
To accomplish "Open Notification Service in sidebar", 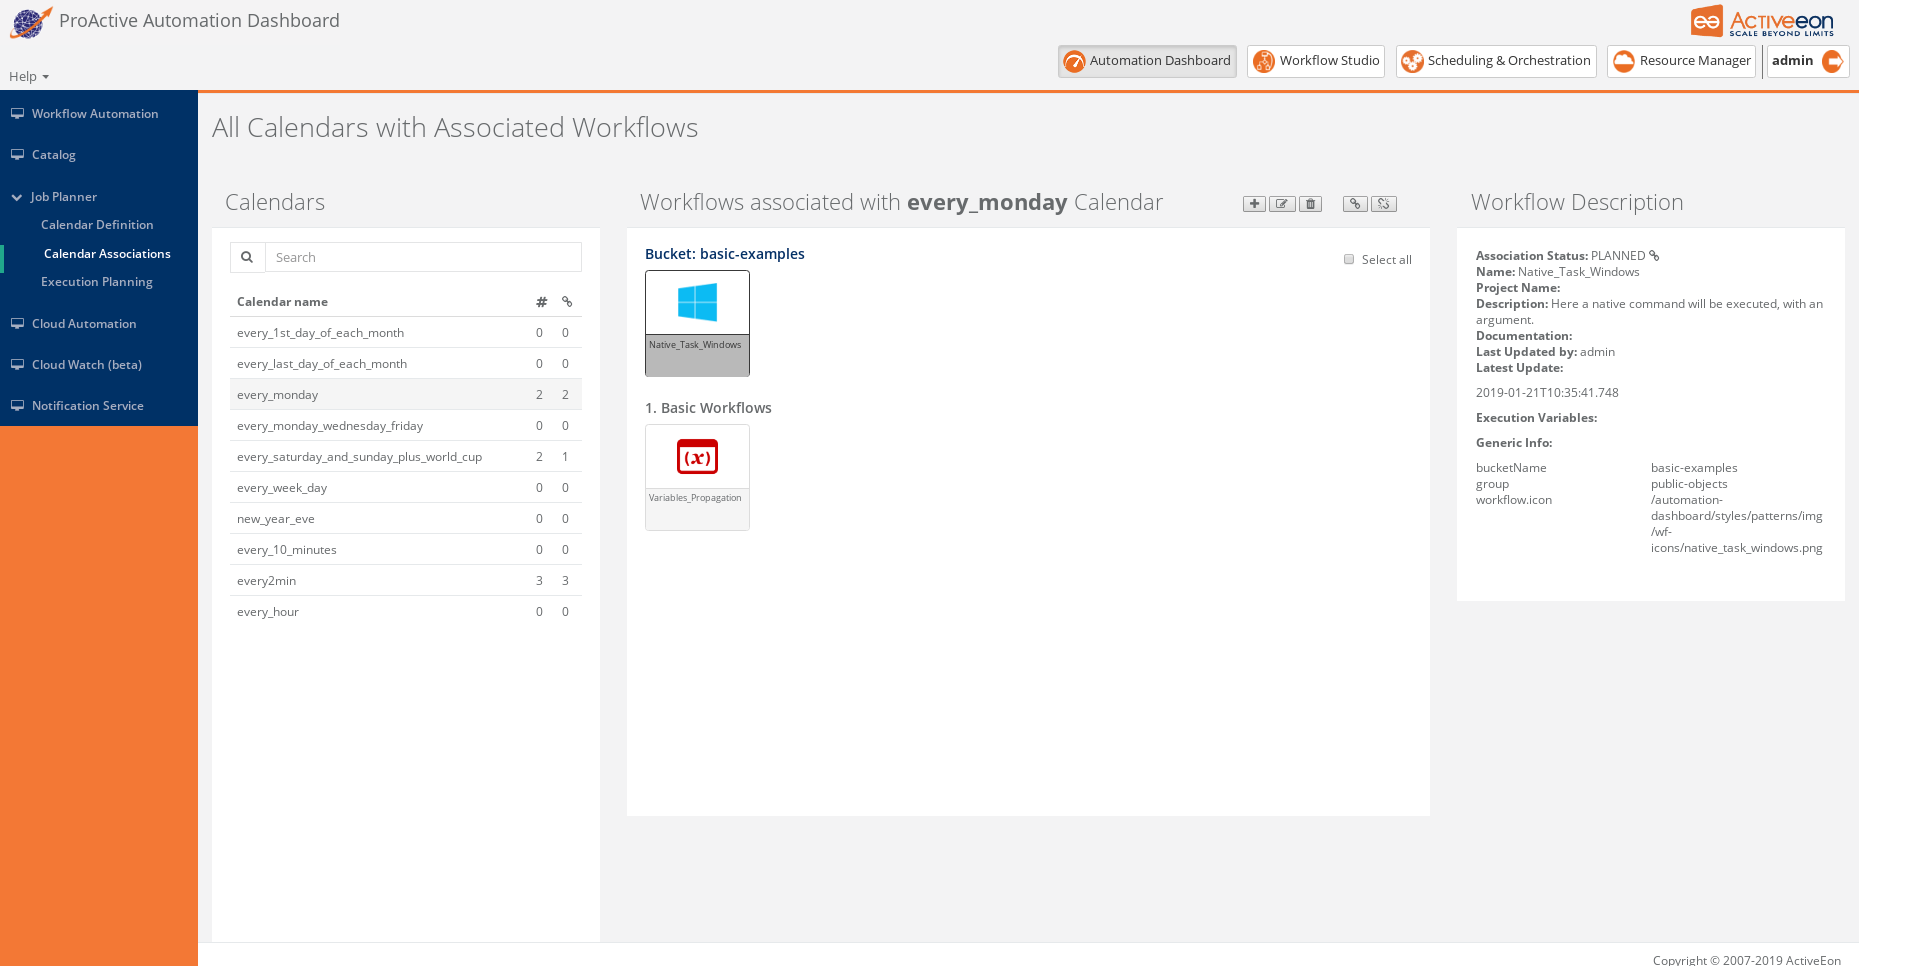I will coord(88,406).
